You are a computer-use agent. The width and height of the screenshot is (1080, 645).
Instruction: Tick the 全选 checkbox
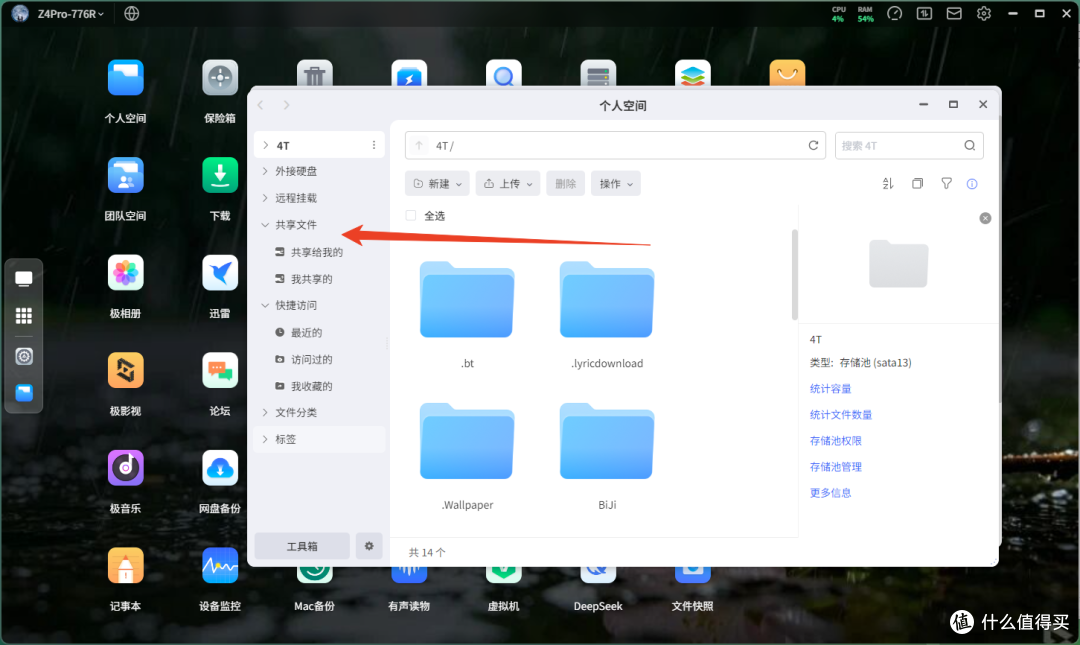point(411,216)
